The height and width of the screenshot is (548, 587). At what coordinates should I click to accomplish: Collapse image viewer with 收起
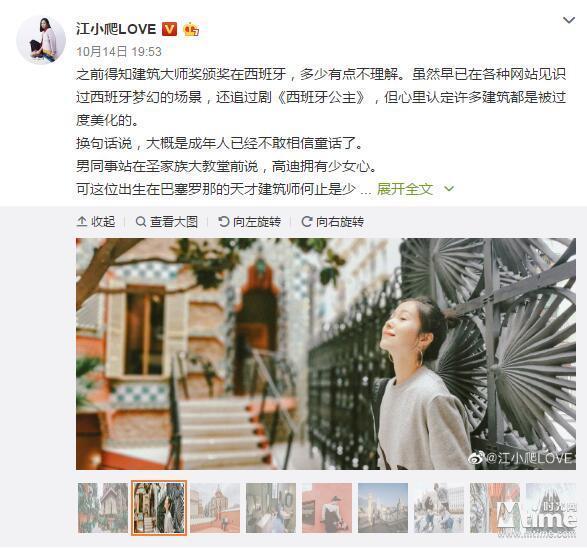point(96,222)
